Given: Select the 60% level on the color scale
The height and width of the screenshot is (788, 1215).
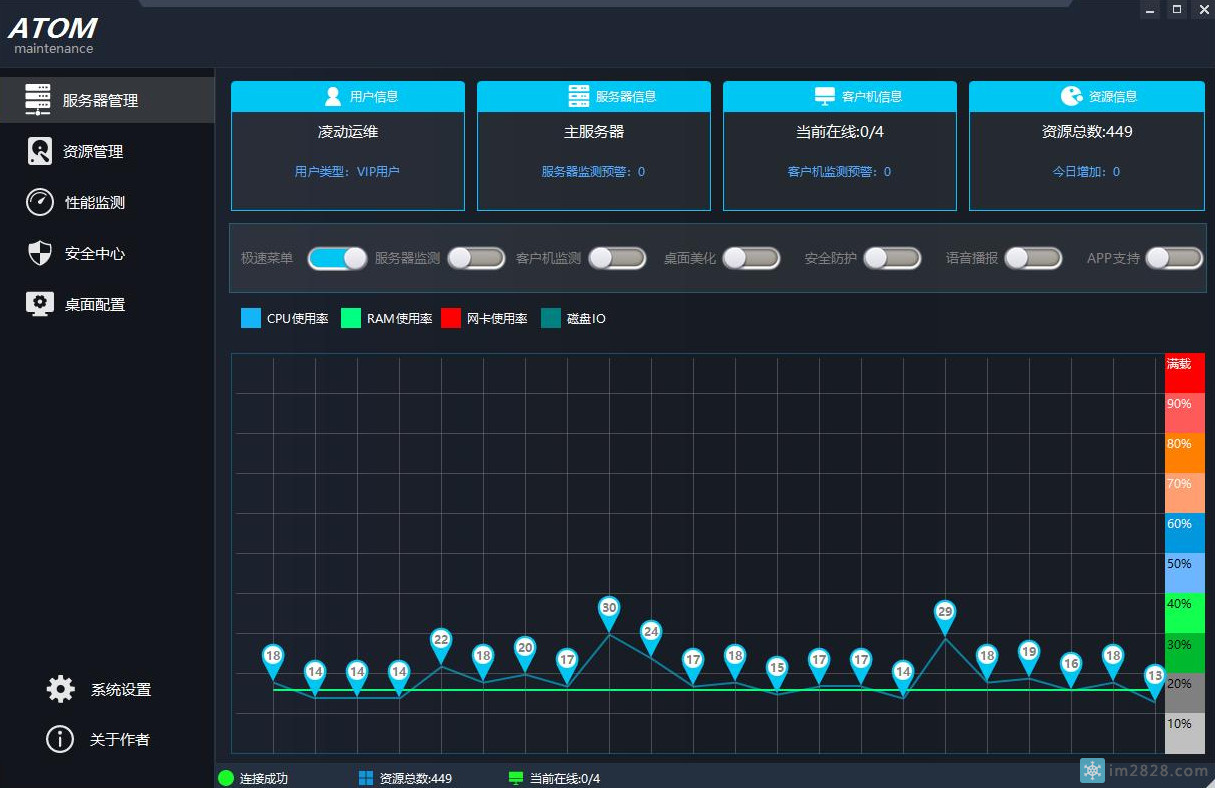Looking at the screenshot, I should coord(1183,532).
